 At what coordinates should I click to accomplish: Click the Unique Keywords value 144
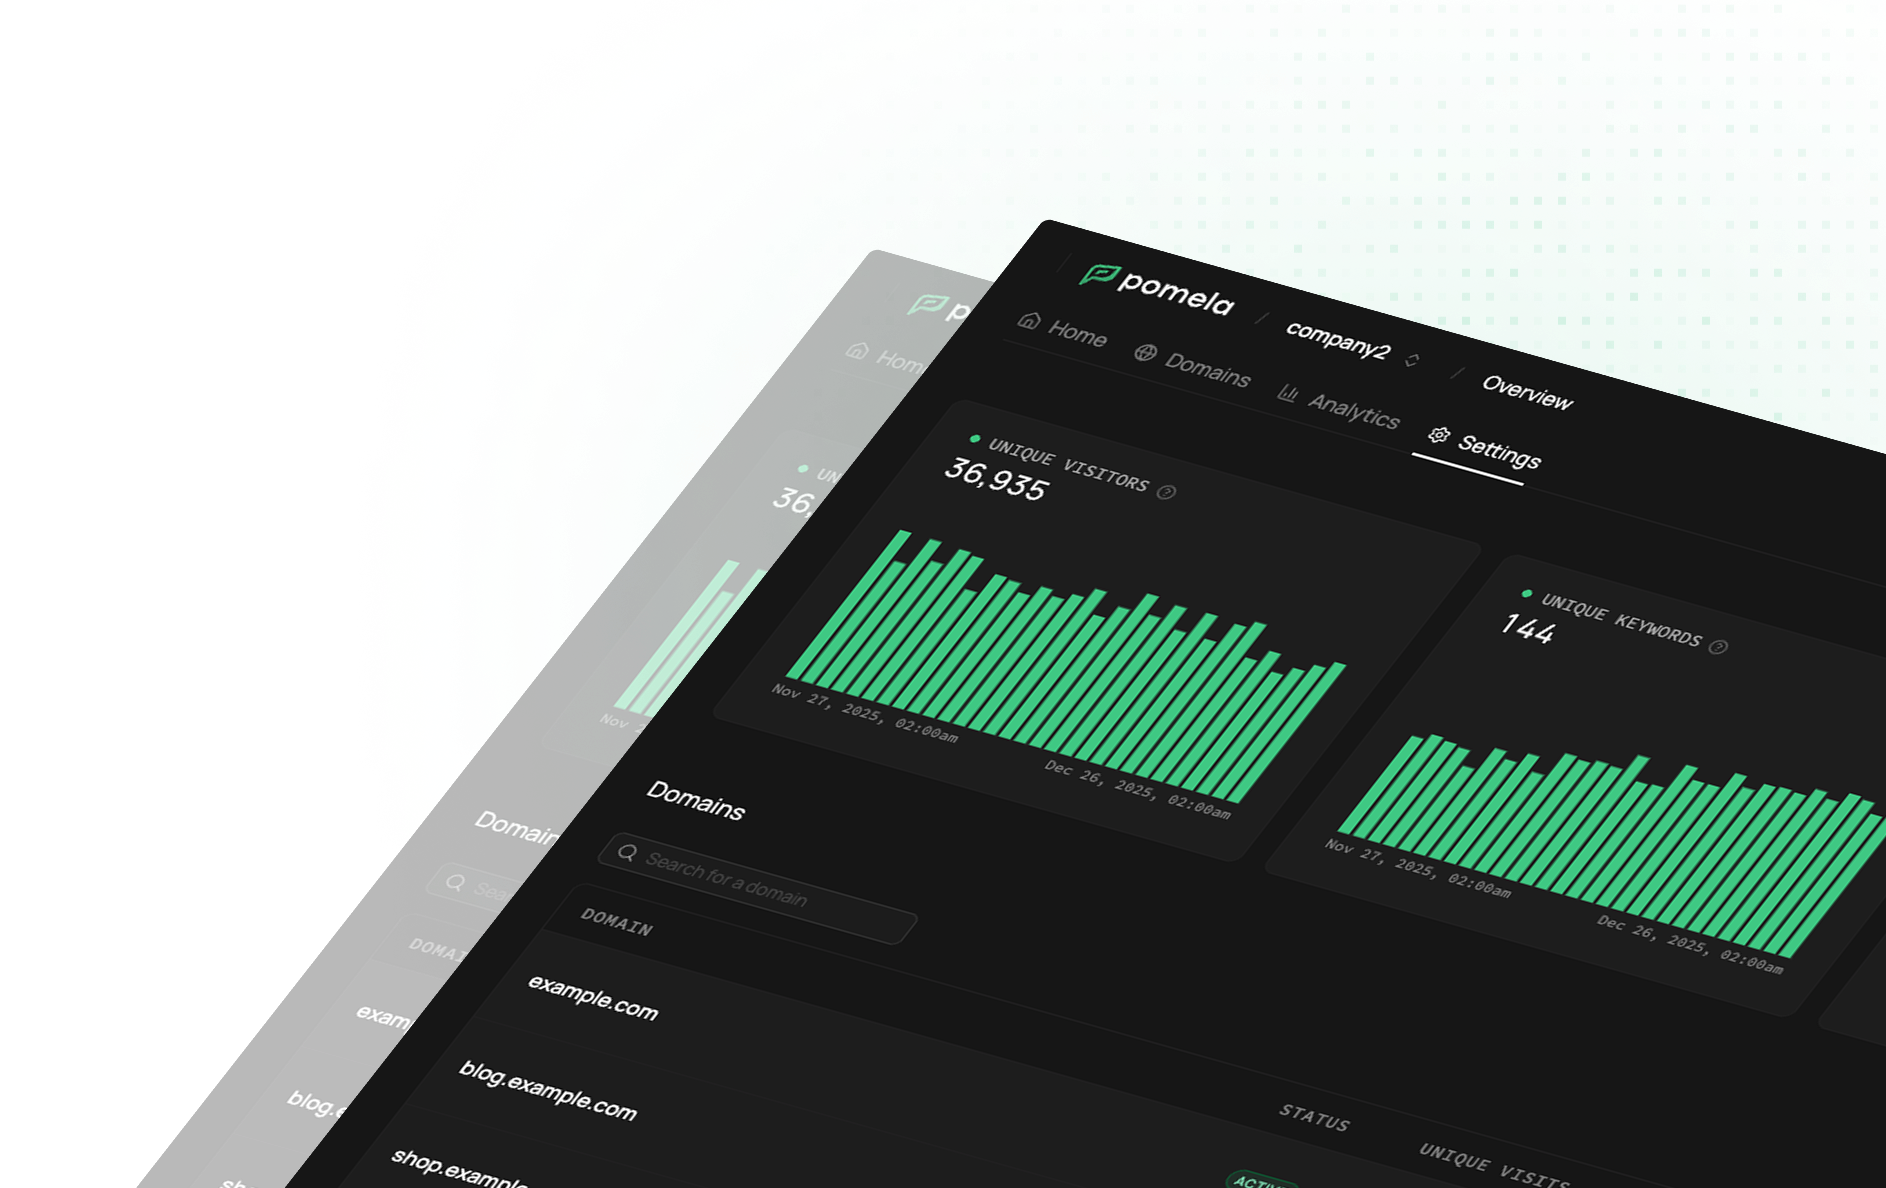pyautogui.click(x=1527, y=628)
